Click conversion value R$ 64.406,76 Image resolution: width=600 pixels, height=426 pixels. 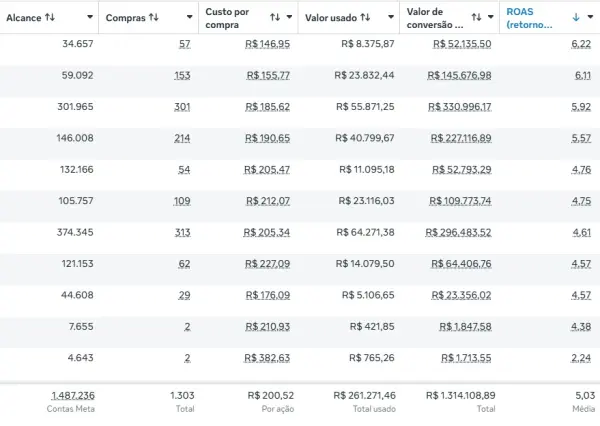tap(461, 264)
